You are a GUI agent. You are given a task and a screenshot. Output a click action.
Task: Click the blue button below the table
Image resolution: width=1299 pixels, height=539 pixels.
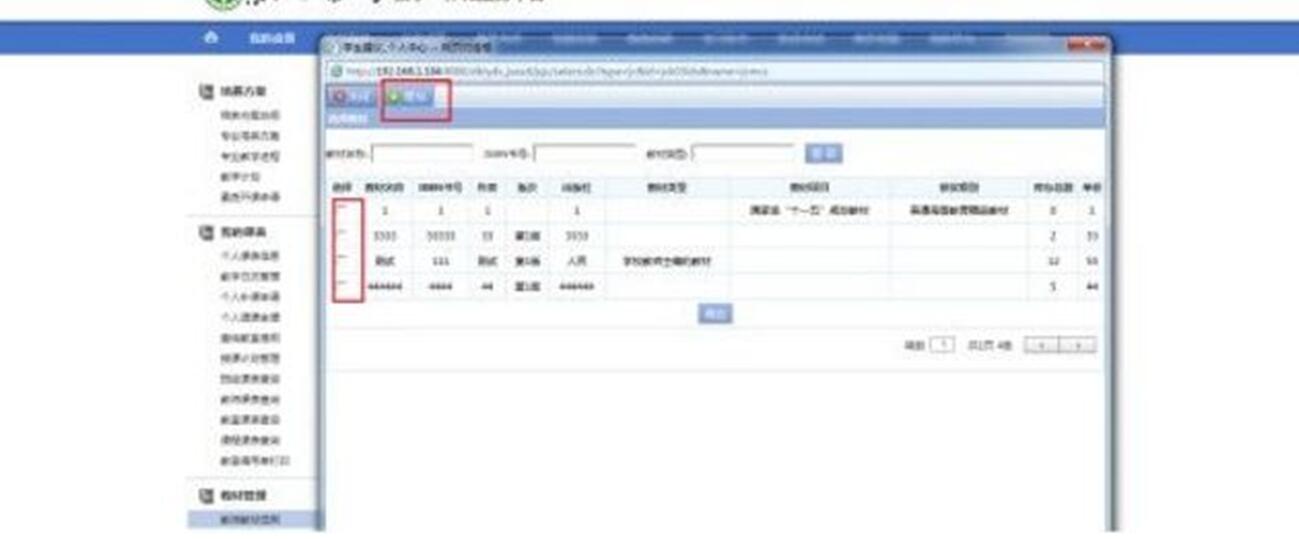(x=714, y=314)
